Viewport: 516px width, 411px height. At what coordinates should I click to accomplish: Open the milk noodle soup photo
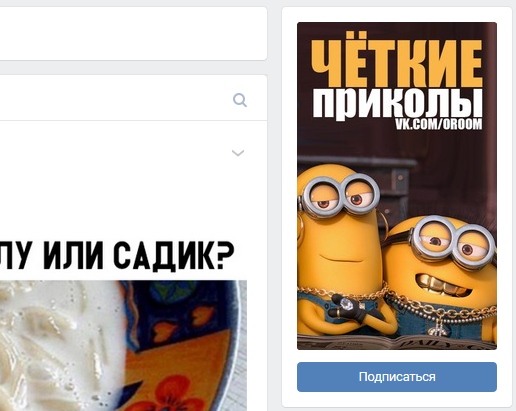[123, 345]
